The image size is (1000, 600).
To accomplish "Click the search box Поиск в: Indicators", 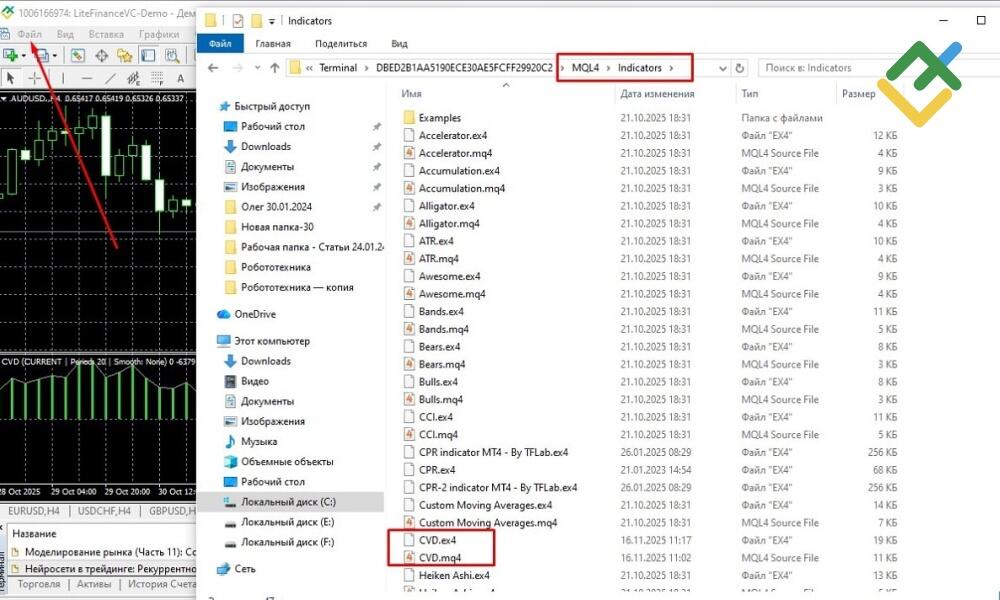I will pyautogui.click(x=823, y=68).
